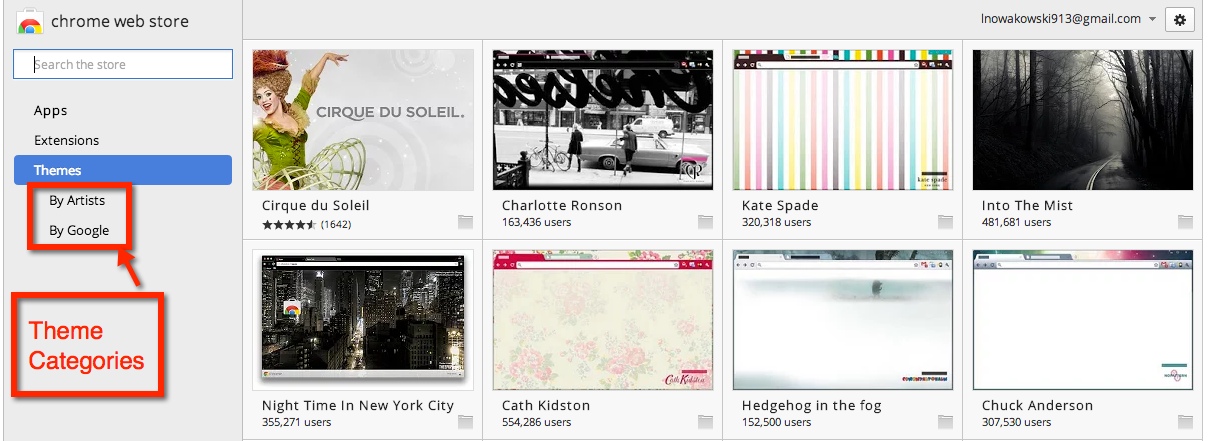
Task: Click the small icon beside Chuck Anderson
Action: point(1186,421)
